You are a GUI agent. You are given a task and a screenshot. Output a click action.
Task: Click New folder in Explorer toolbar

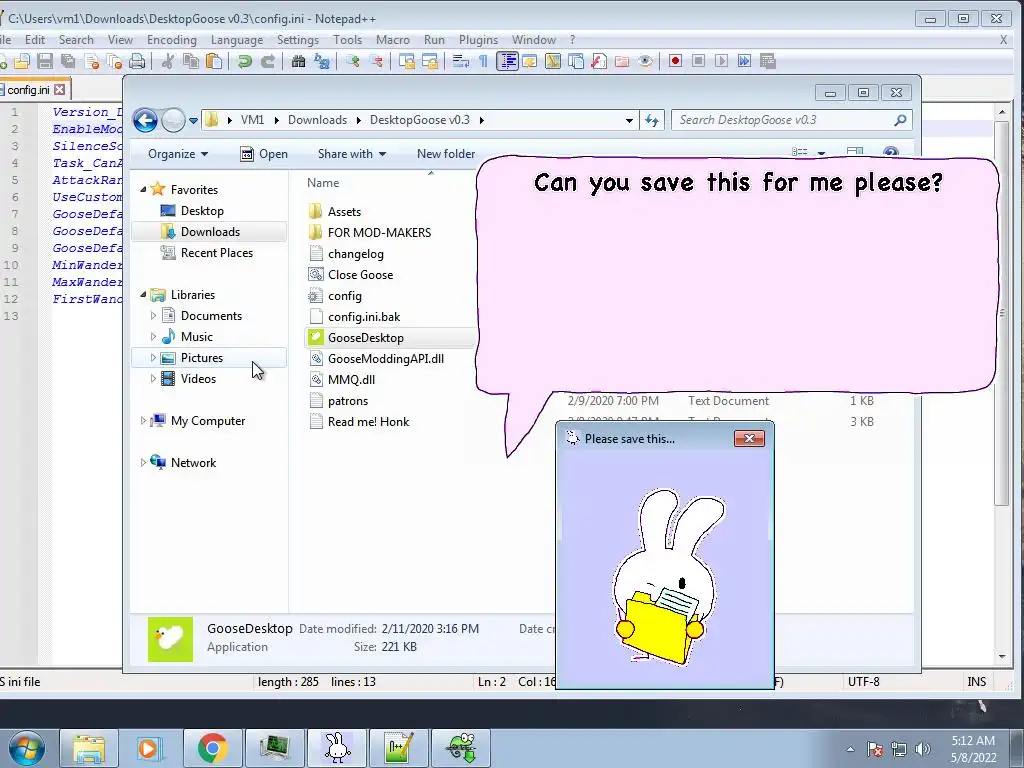446,154
